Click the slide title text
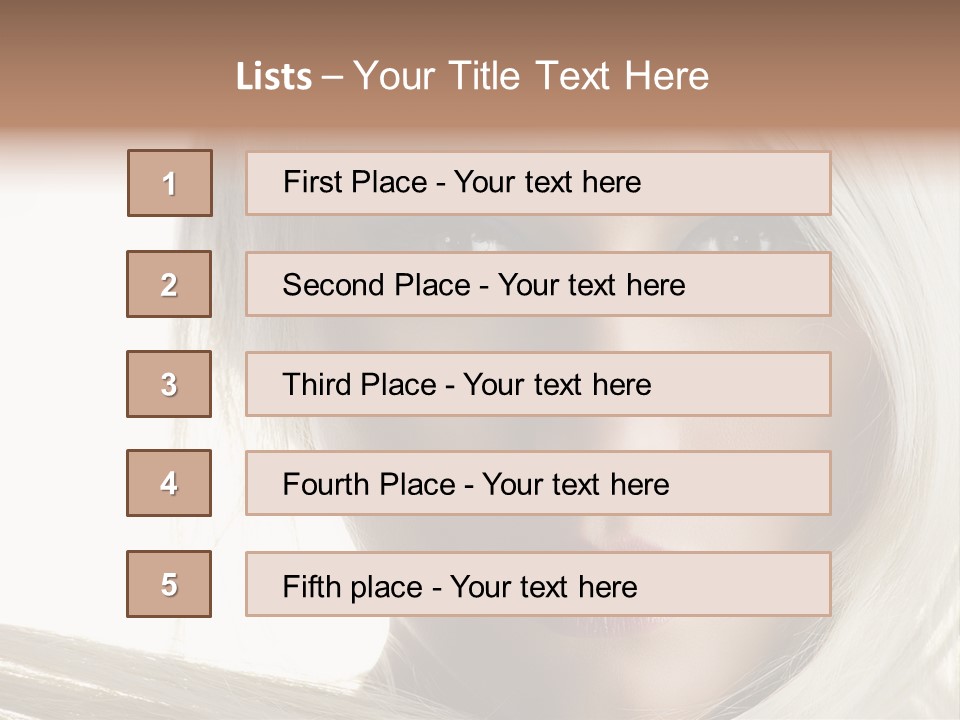The width and height of the screenshot is (960, 720). click(x=472, y=76)
